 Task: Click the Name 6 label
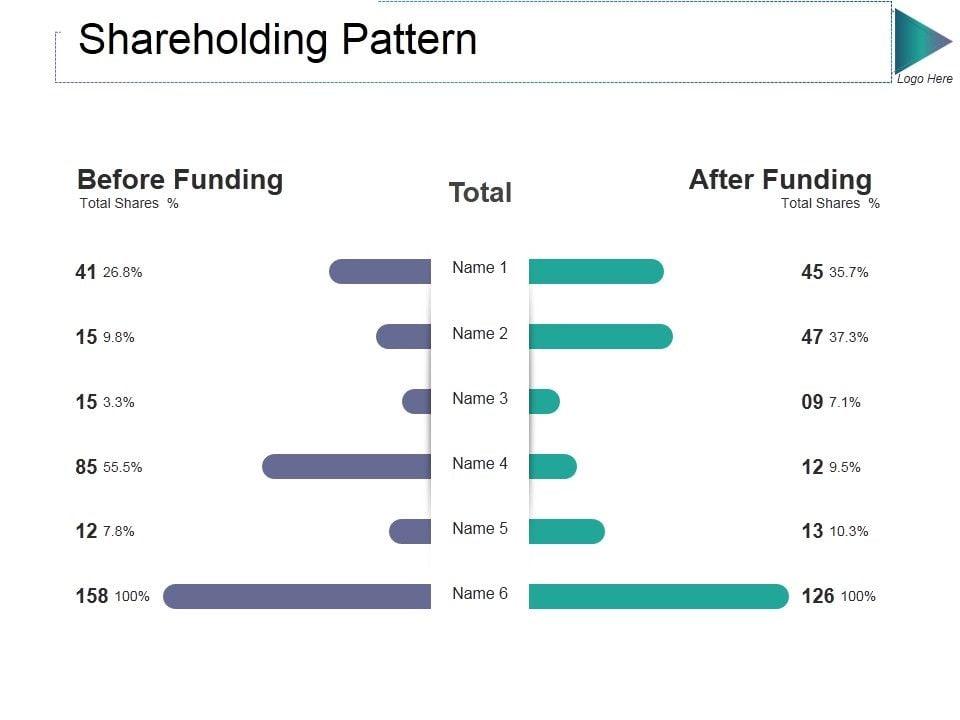coord(480,594)
